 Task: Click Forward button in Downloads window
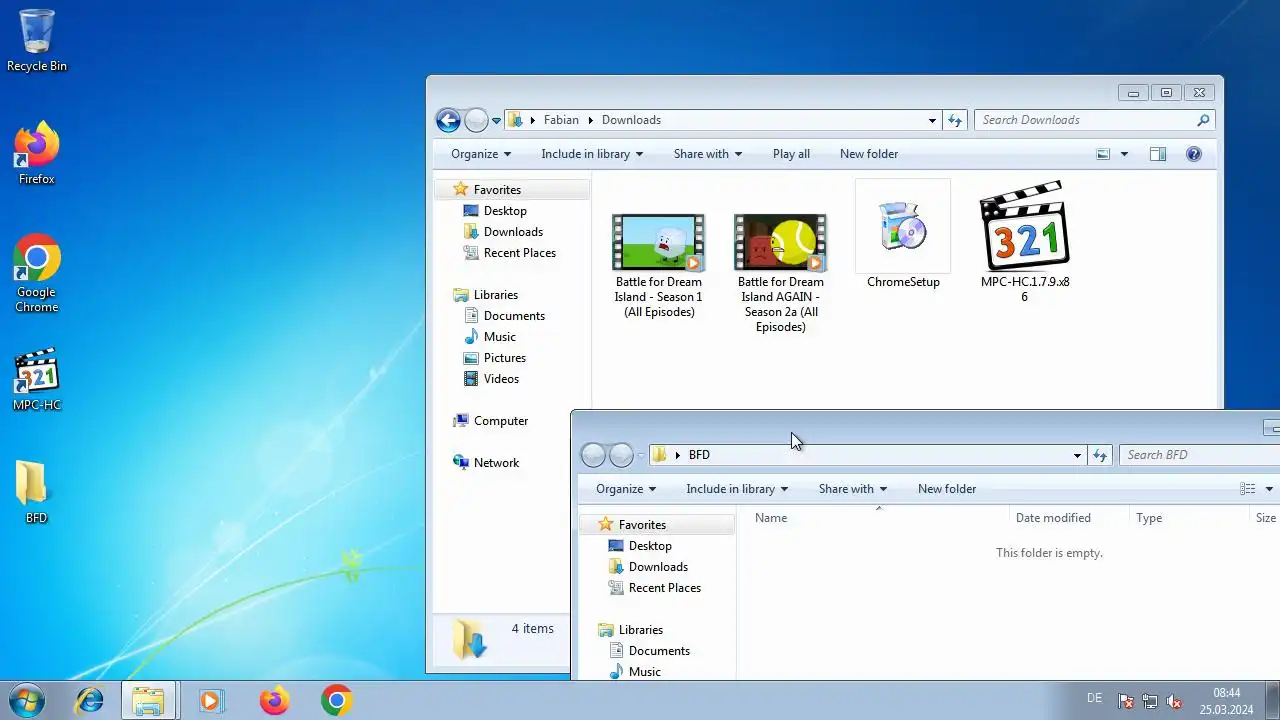476,121
